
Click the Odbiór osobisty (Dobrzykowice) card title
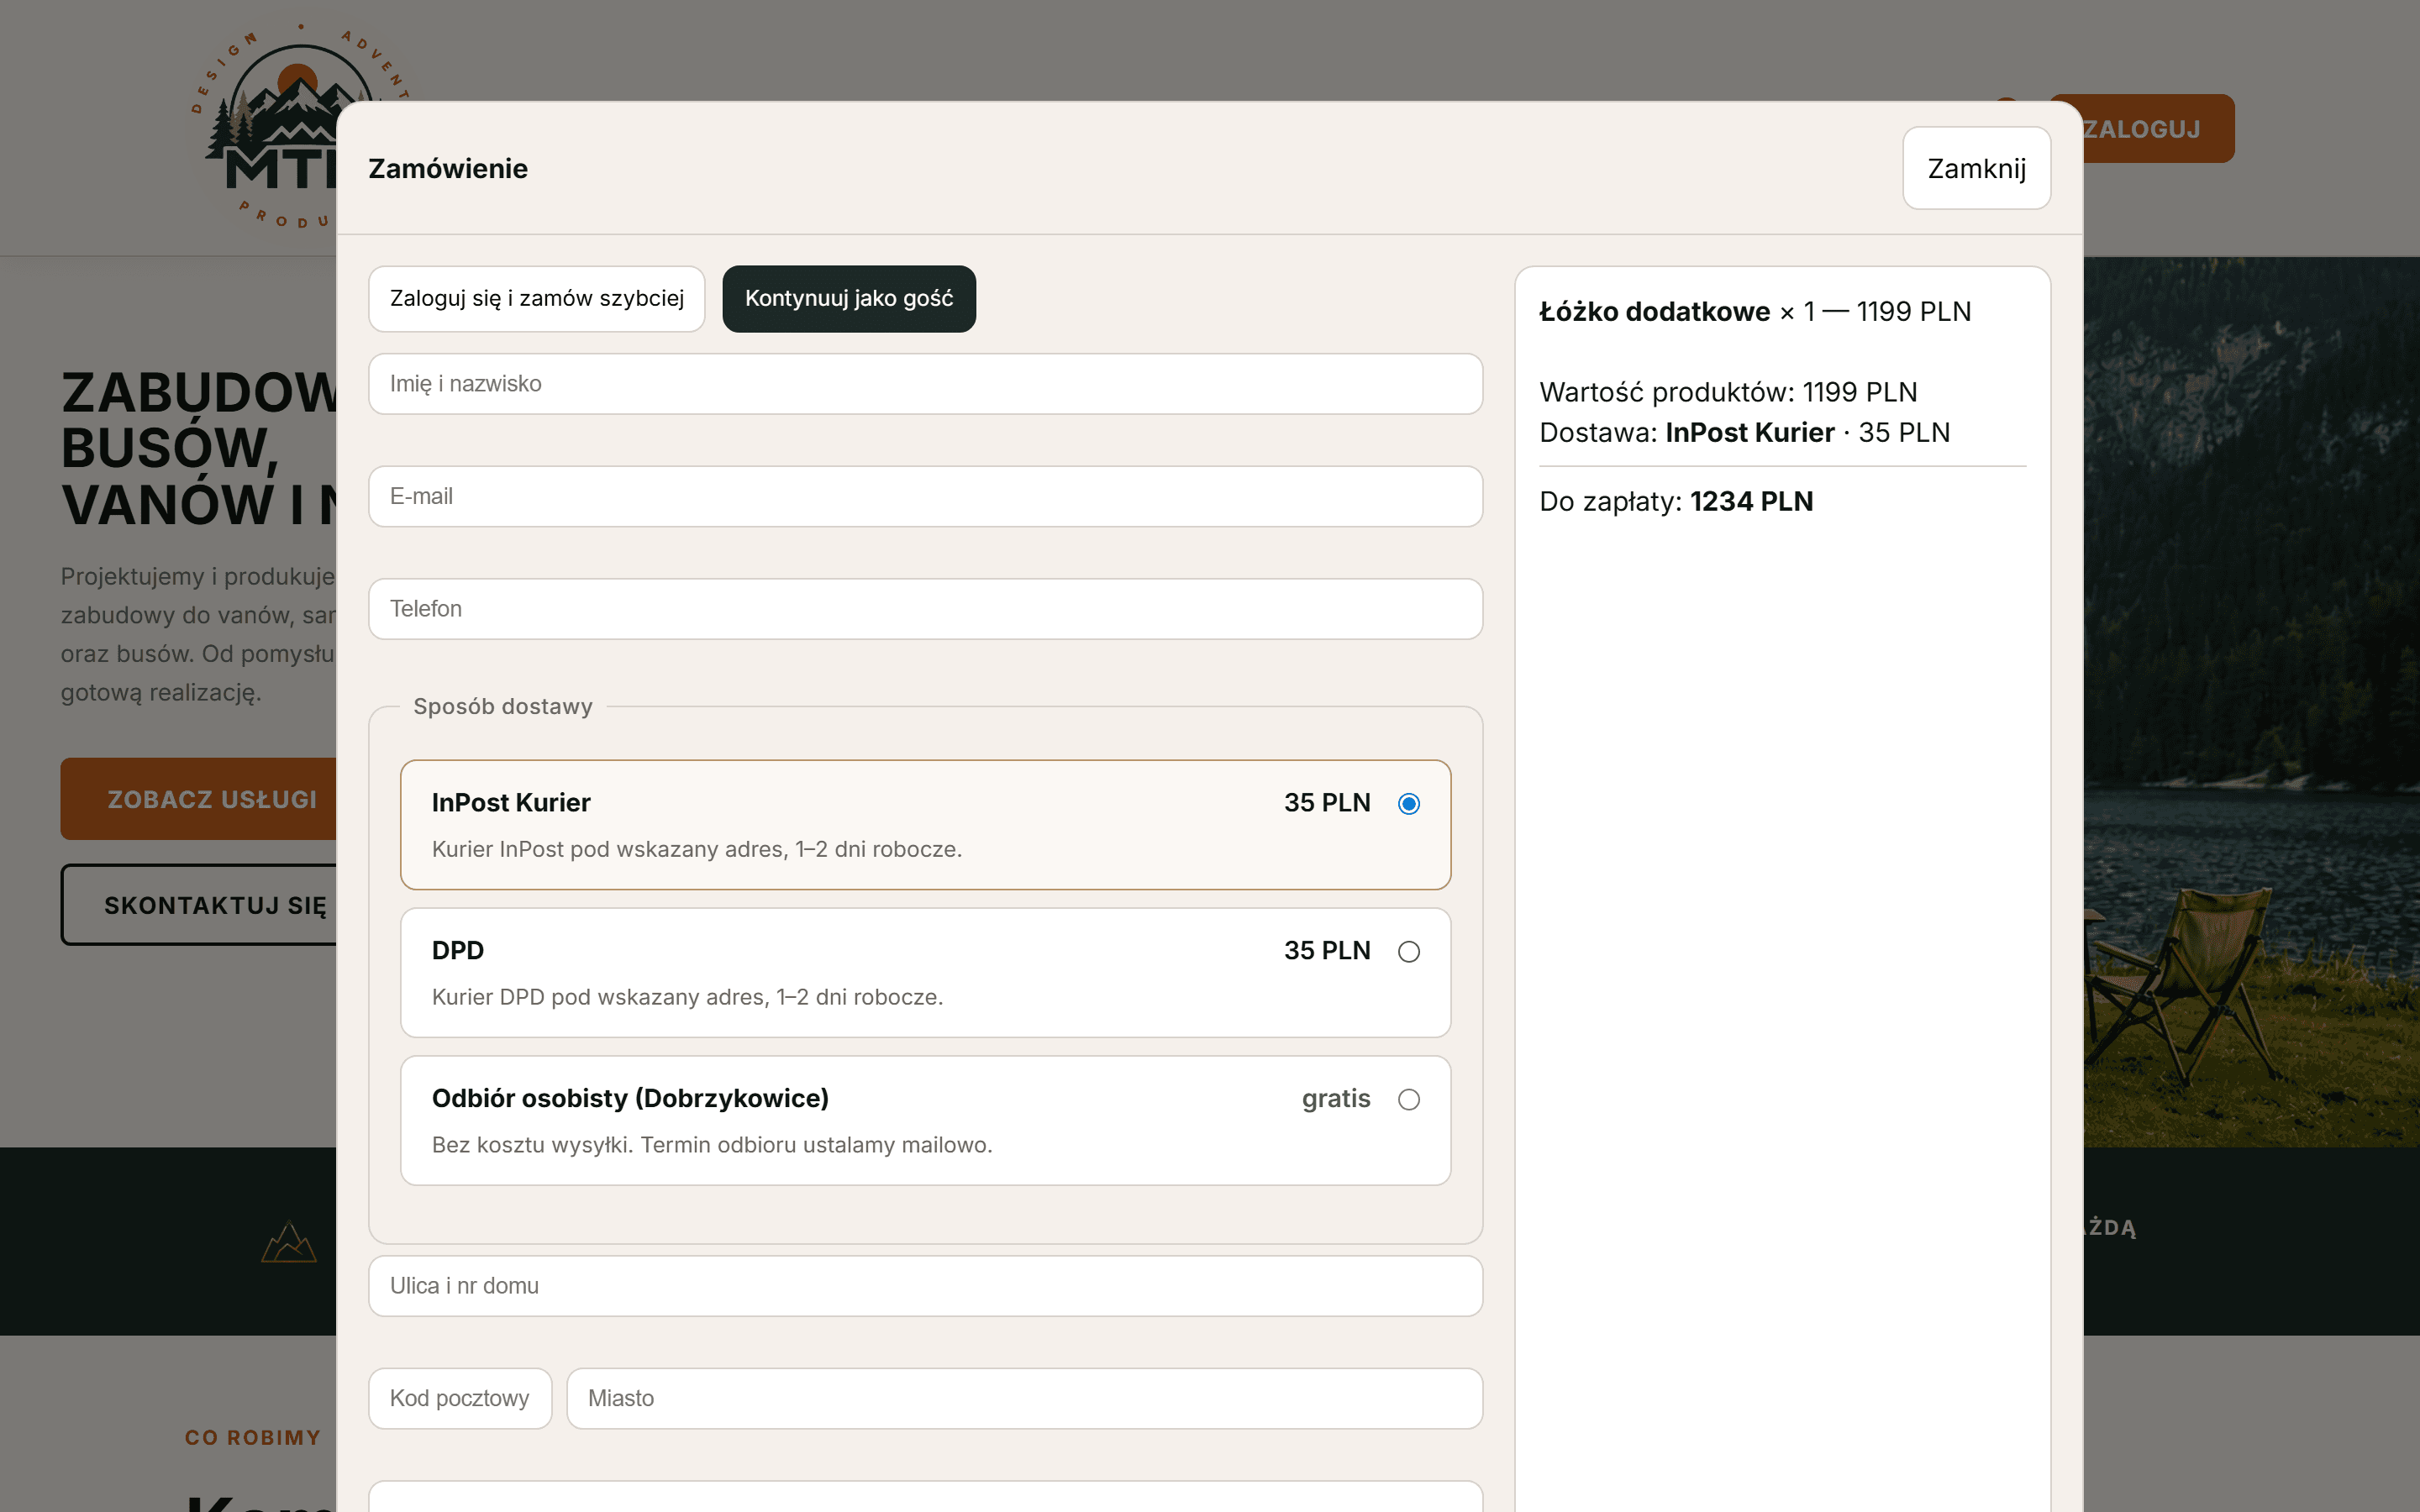(x=630, y=1098)
